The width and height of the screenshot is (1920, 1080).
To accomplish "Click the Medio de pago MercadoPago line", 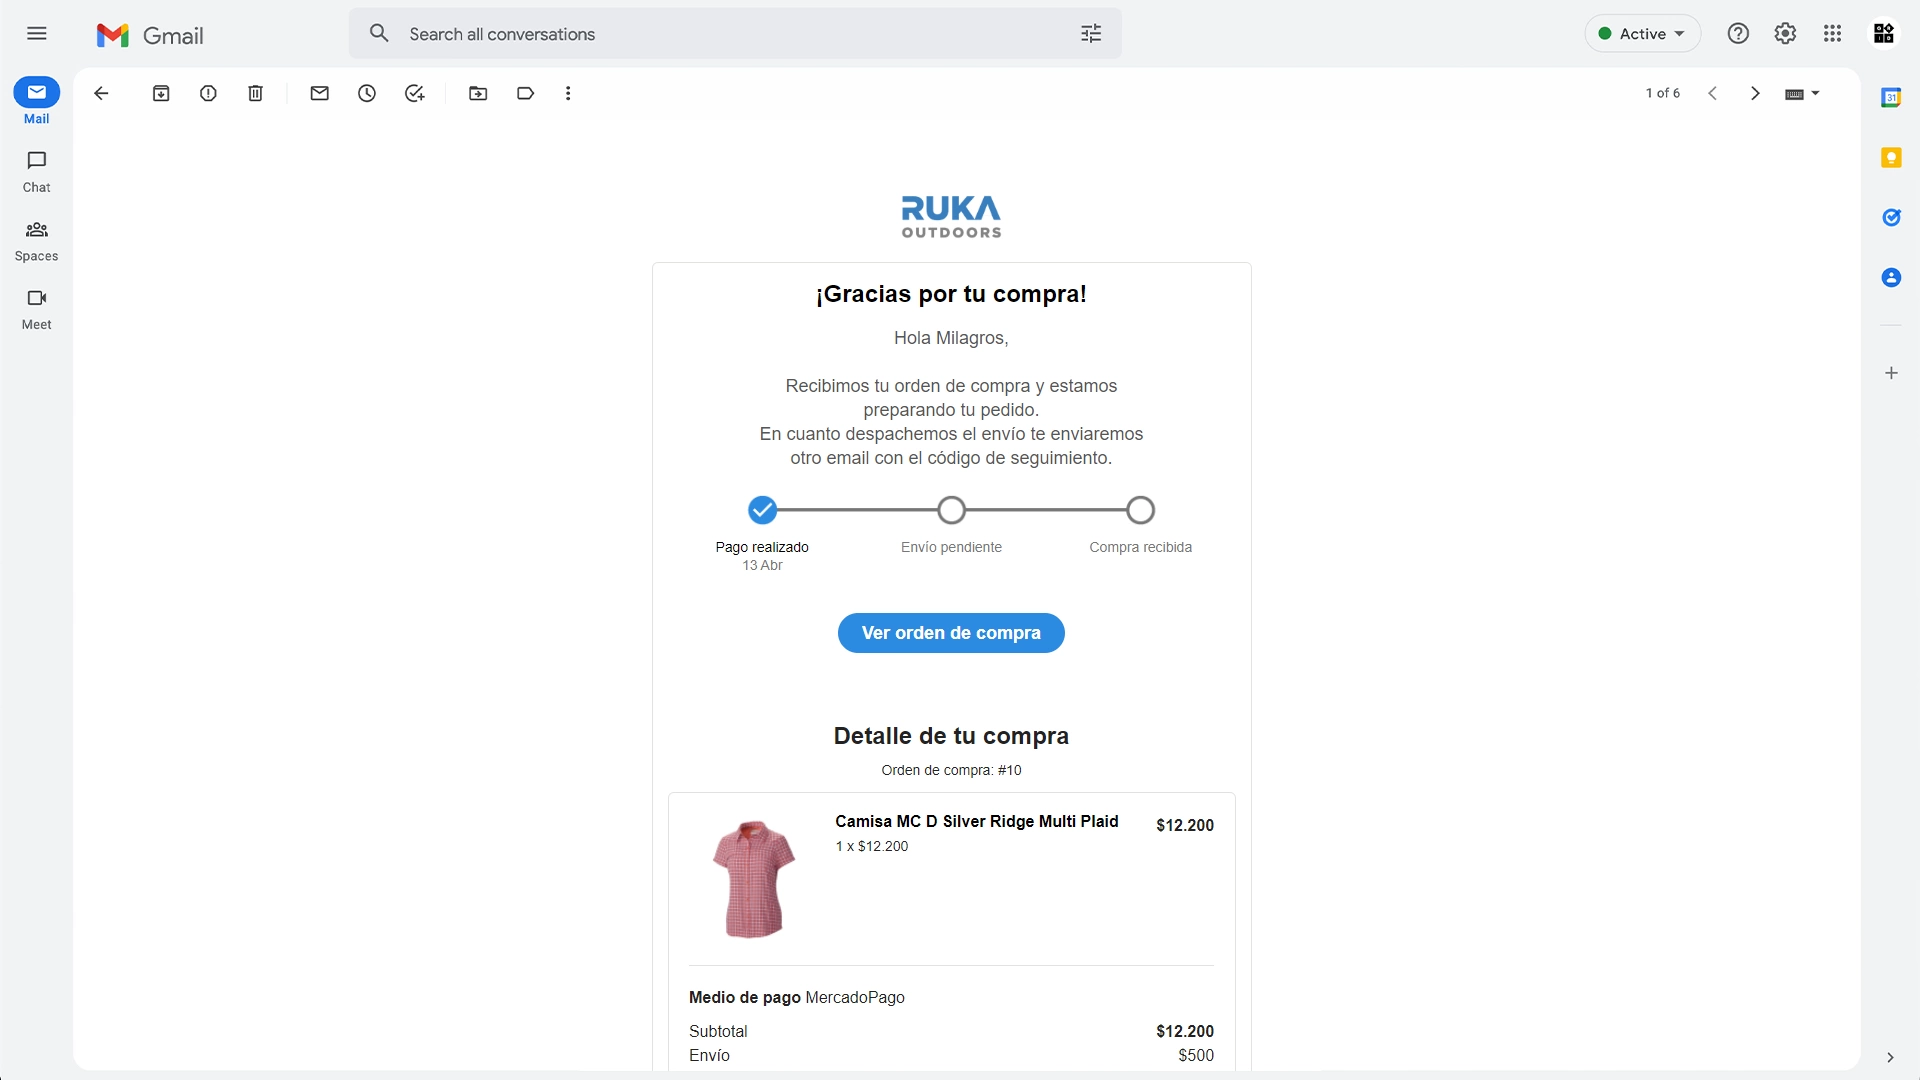I will [x=797, y=998].
